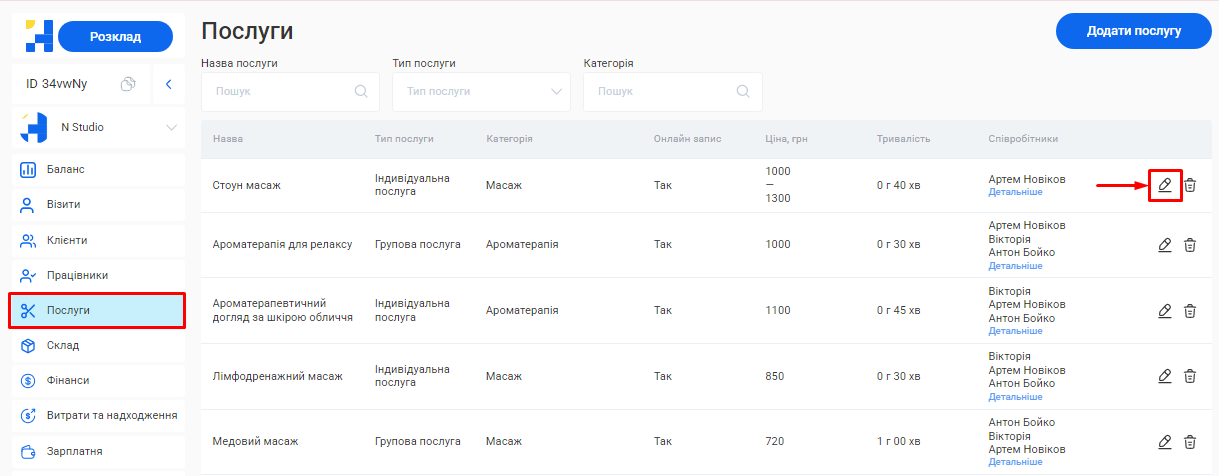Image resolution: width=1219 pixels, height=476 pixels.
Task: Delete Ароматерапевтичний догляд за шкірою обличчя
Action: pyautogui.click(x=1190, y=311)
